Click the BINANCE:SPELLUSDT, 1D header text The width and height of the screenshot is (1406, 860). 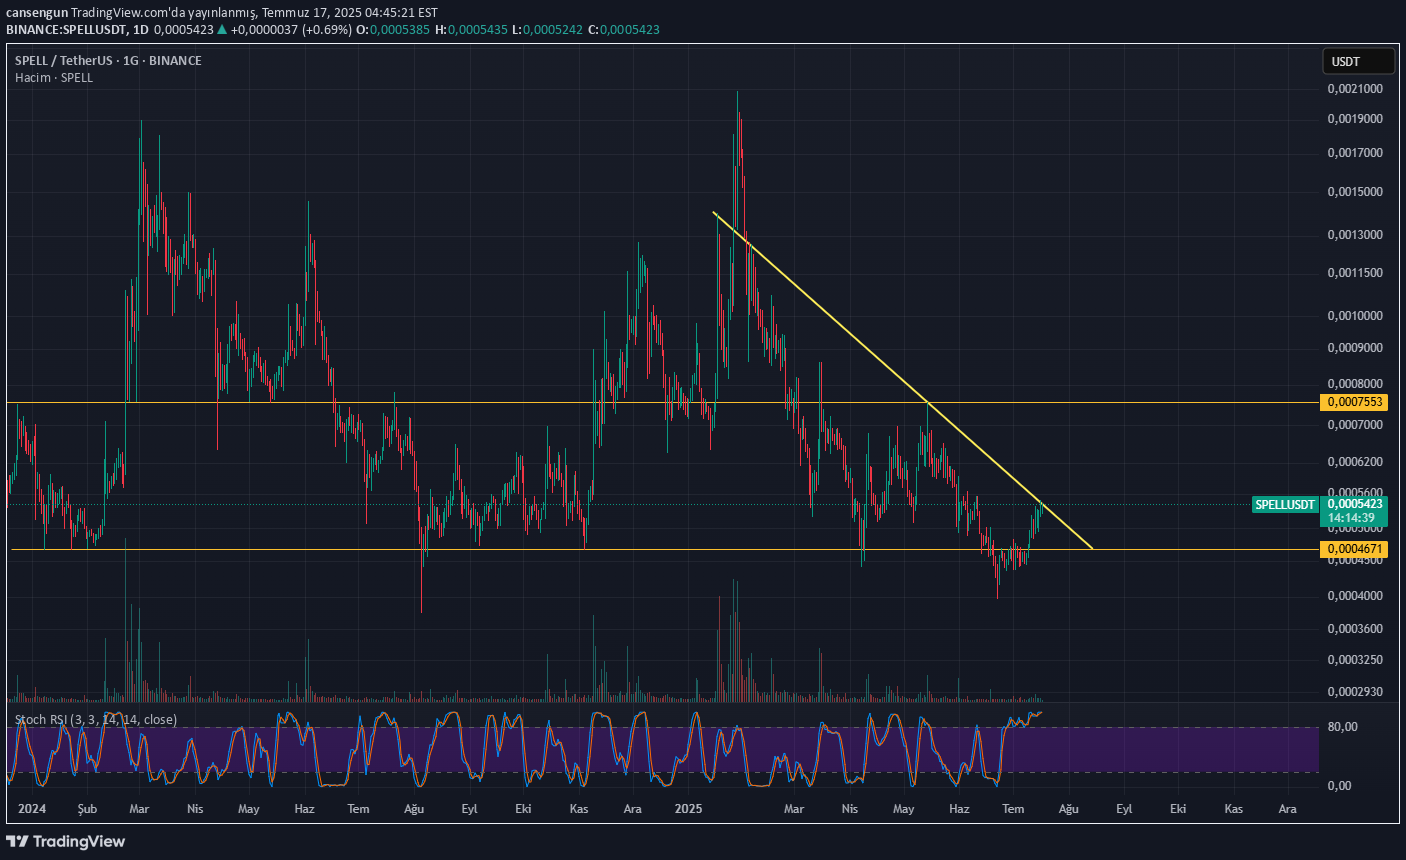[77, 30]
